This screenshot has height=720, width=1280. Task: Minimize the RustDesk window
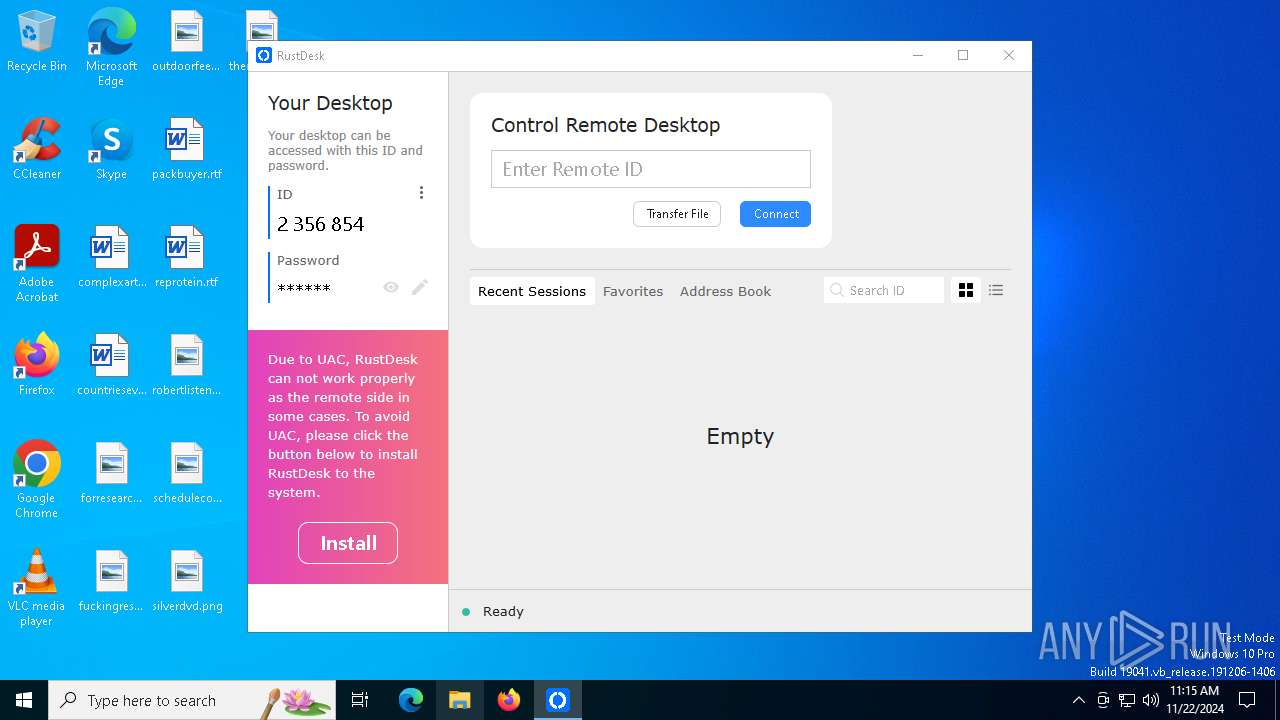coord(918,56)
